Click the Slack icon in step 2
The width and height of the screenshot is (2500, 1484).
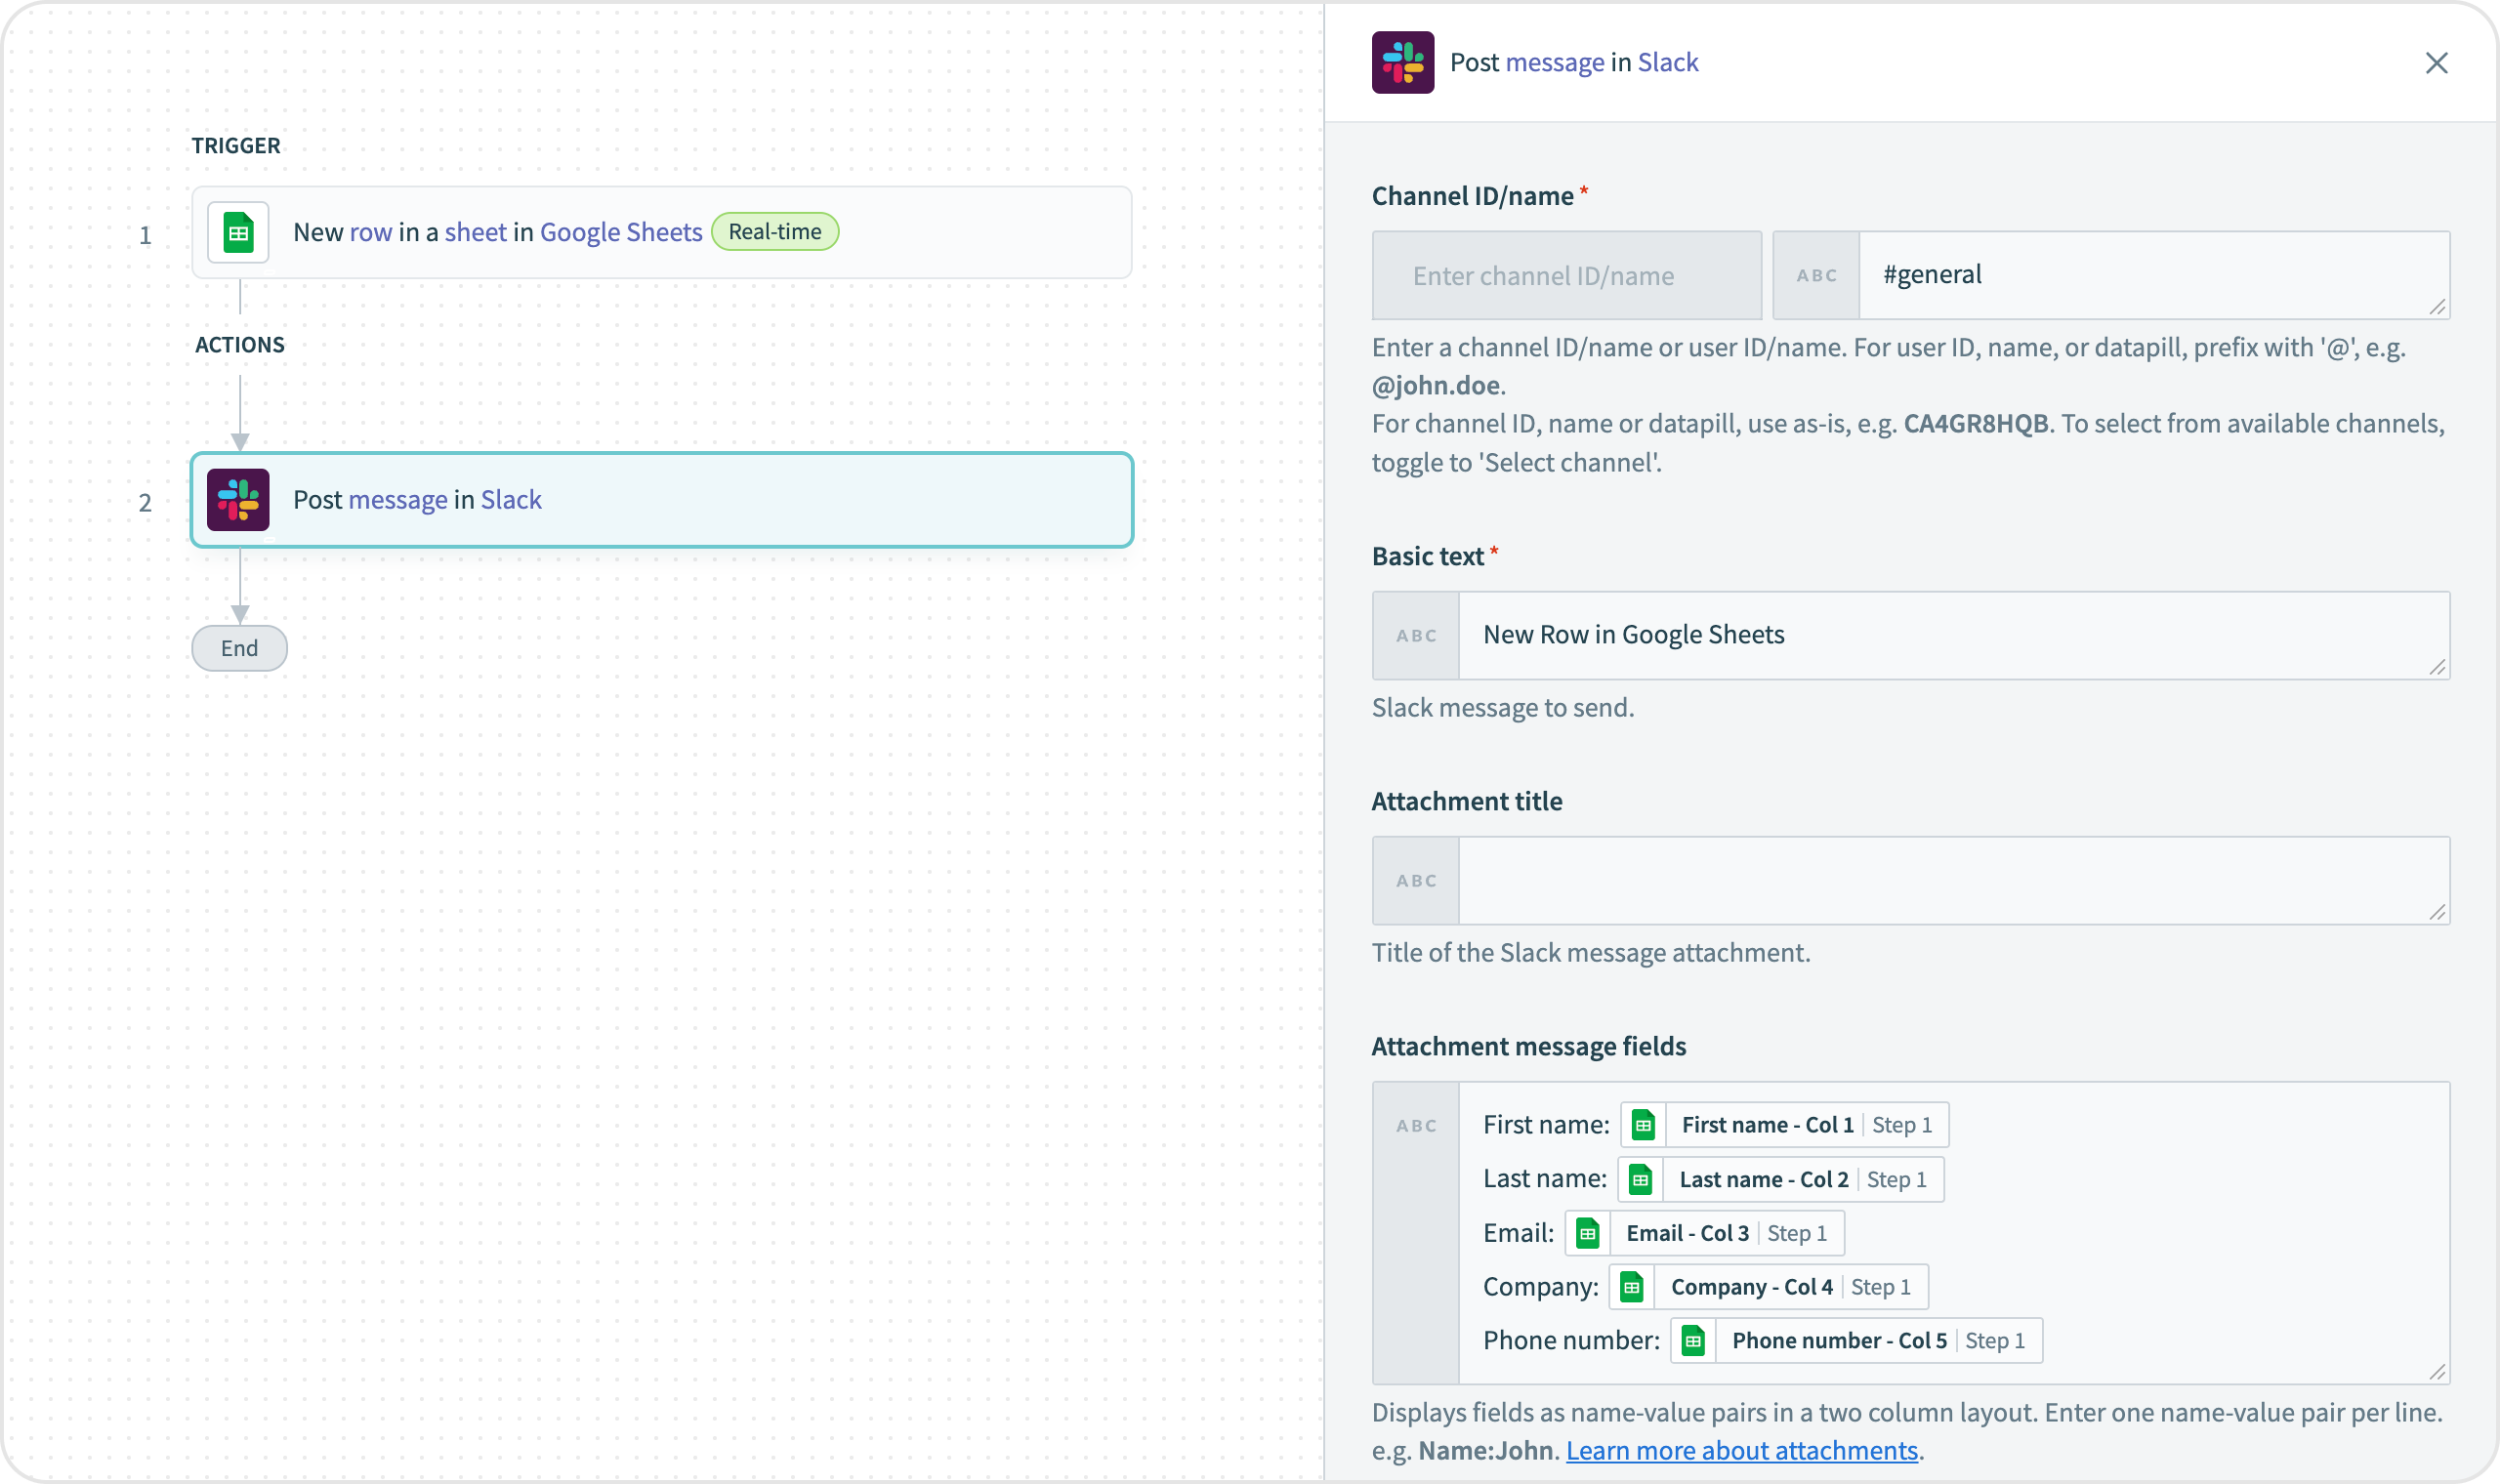click(x=238, y=500)
